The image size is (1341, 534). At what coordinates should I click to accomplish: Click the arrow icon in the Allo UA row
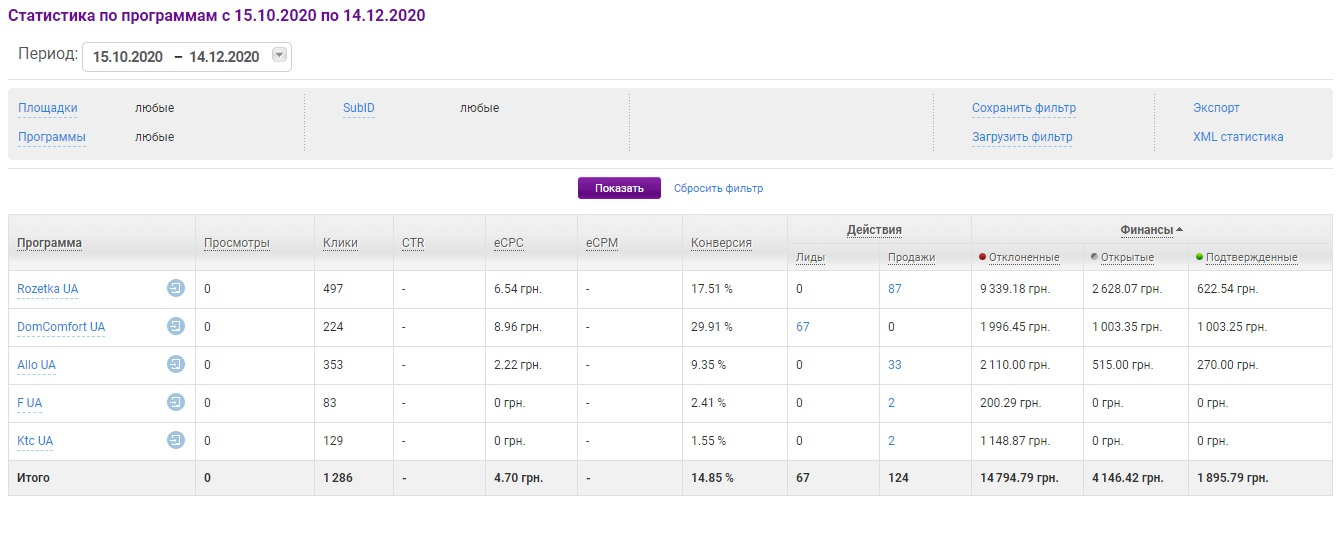coord(176,365)
